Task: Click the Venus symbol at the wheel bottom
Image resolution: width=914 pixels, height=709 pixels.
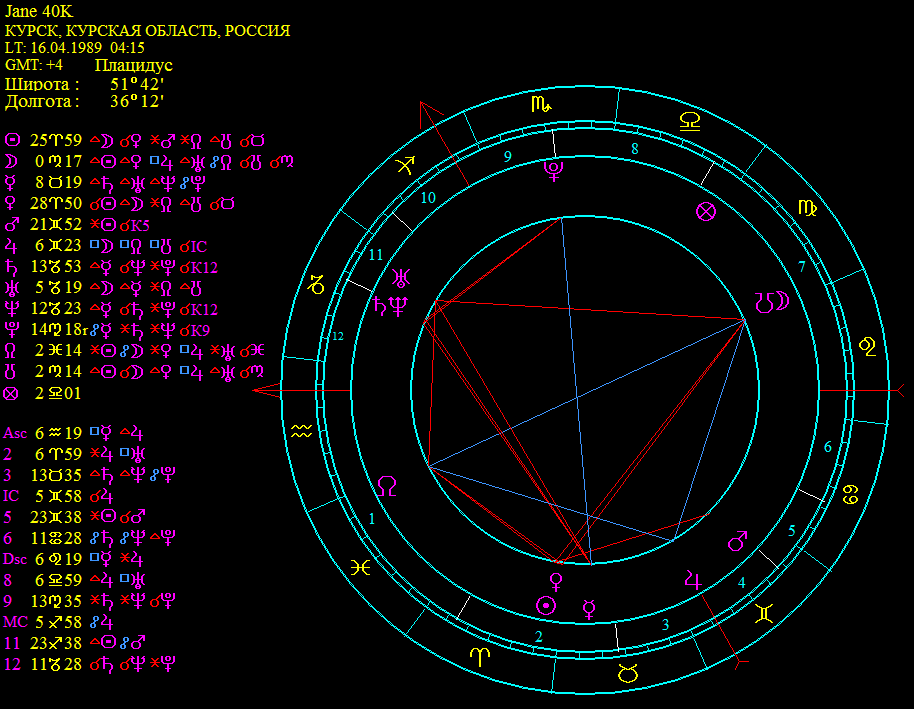Action: [x=556, y=580]
